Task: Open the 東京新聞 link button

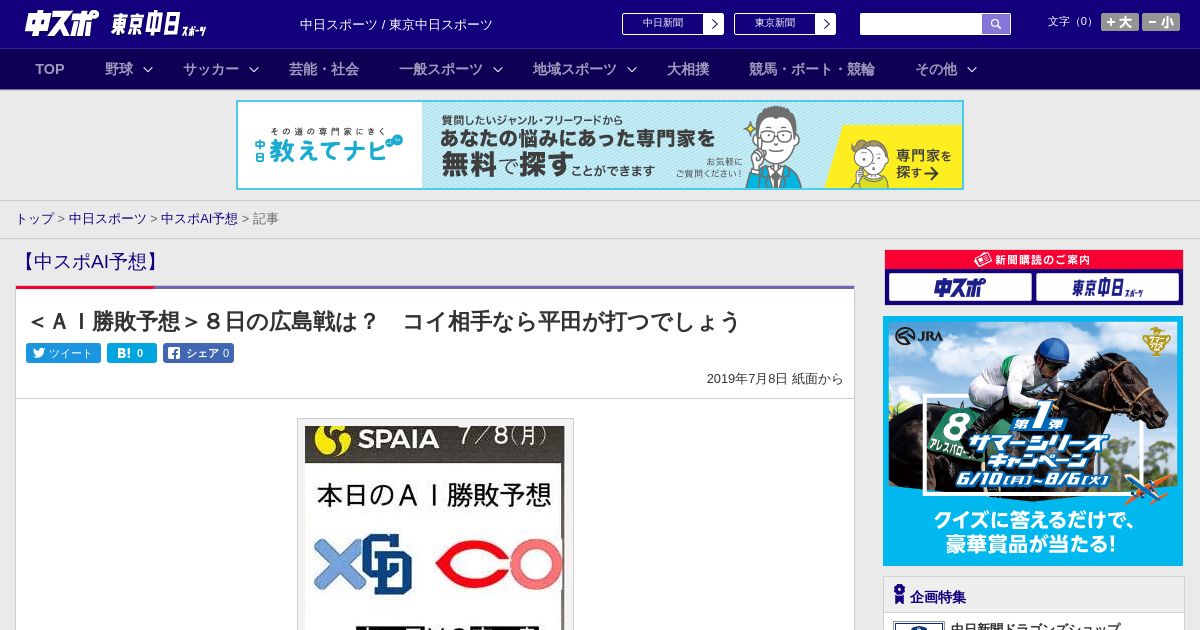Action: 775,24
